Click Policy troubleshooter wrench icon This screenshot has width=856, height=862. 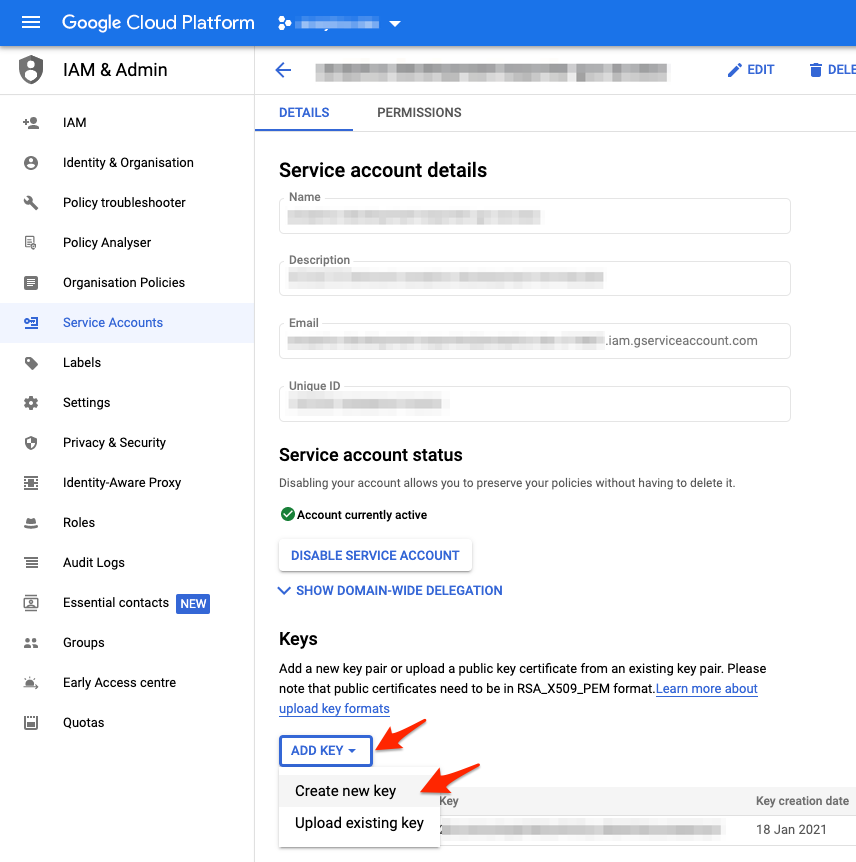click(x=31, y=203)
